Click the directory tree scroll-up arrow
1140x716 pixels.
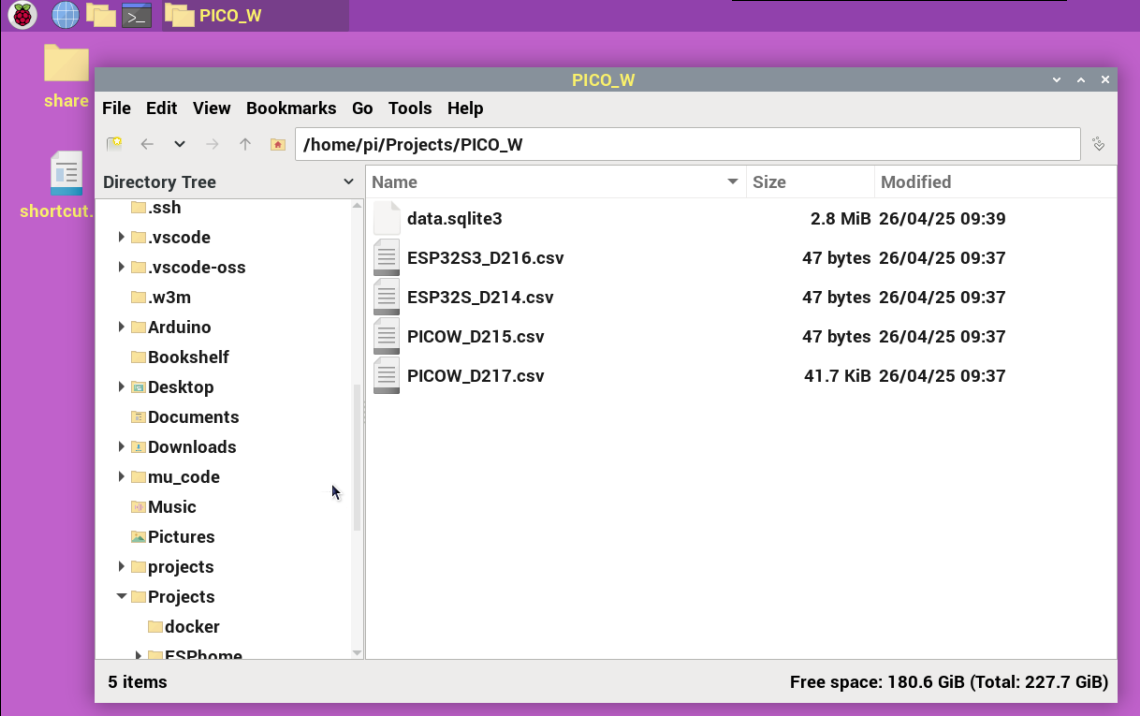357,206
